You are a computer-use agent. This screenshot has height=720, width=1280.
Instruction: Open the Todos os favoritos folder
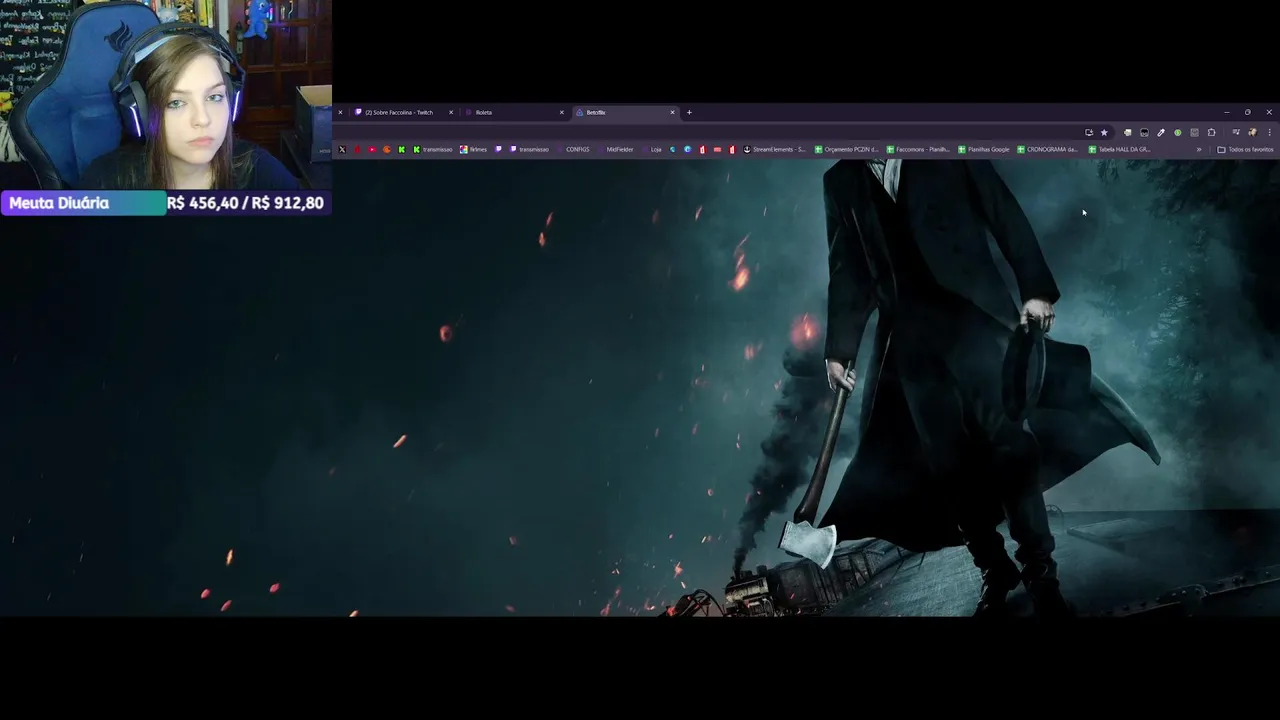coord(1245,149)
